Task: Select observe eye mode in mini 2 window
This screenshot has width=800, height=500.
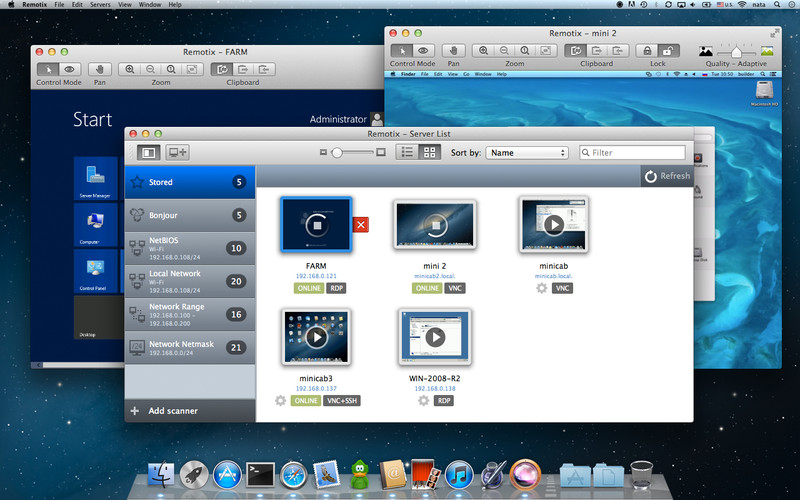Action: (423, 51)
